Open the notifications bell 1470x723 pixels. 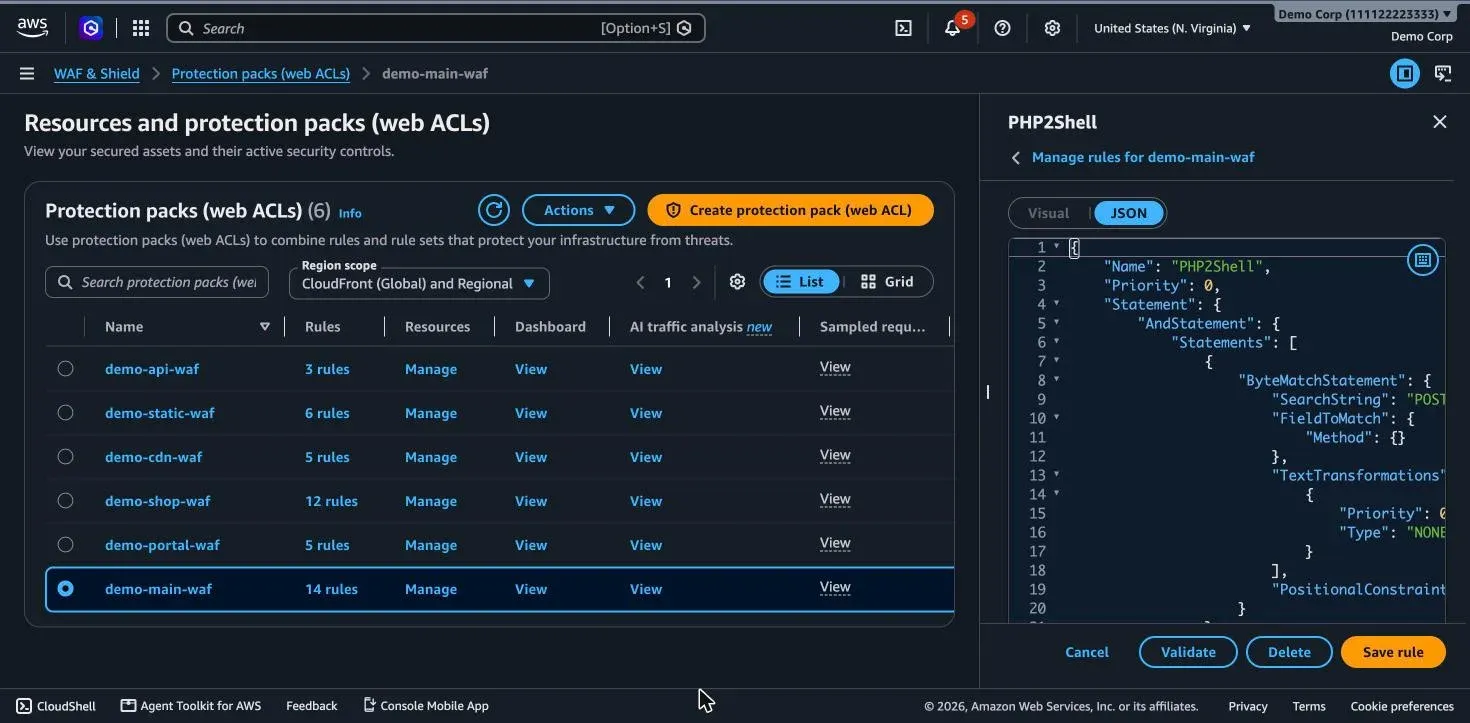(x=953, y=28)
